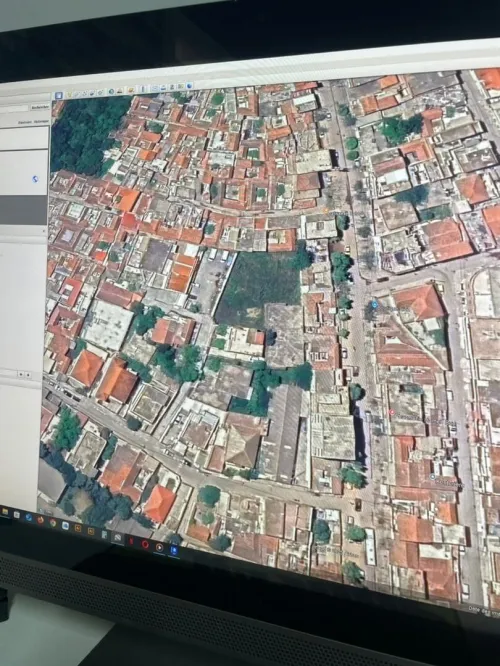Select the Add Path tool

click(x=84, y=93)
